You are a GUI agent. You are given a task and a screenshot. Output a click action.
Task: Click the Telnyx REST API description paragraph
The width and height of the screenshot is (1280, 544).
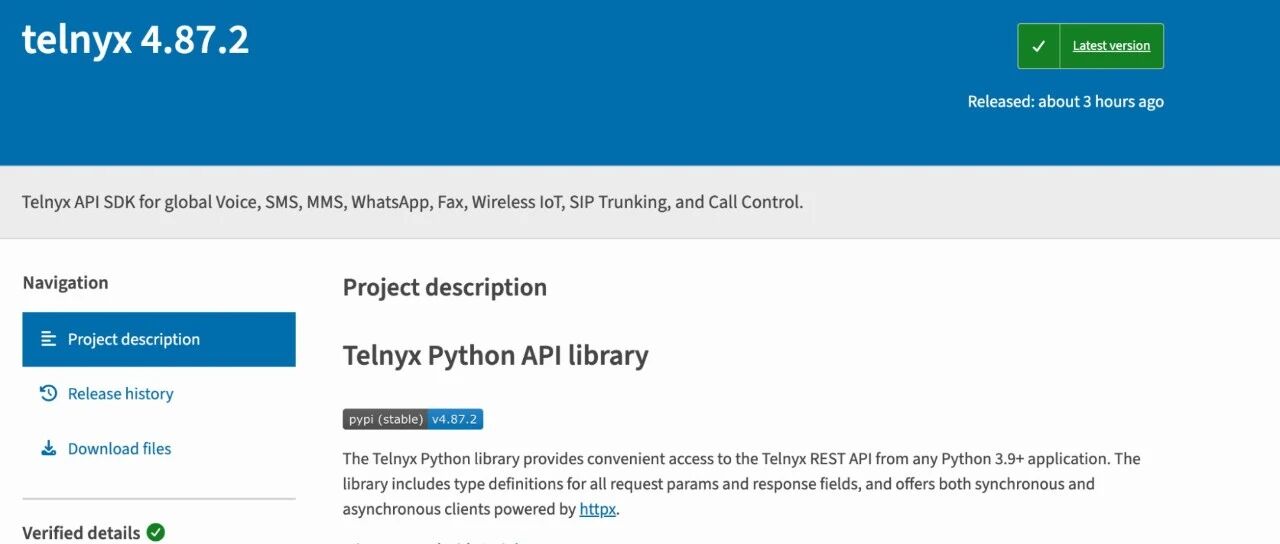[742, 484]
